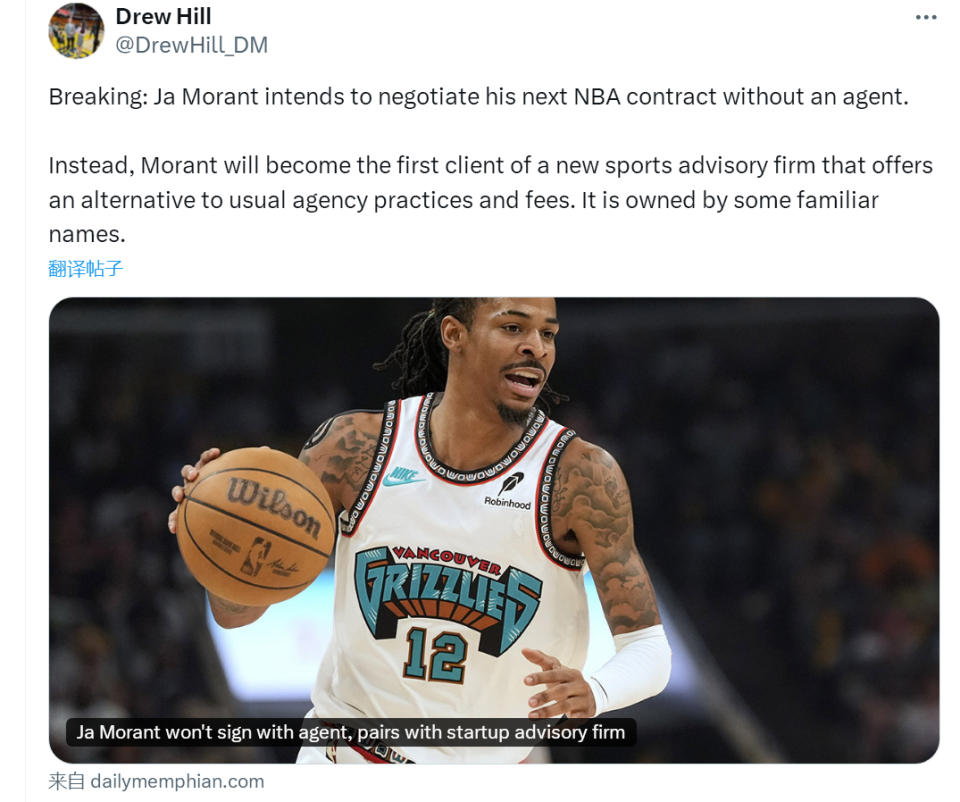Viewport: 960px width, 802px height.
Task: Click Drew Hill's profile avatar
Action: 76,31
